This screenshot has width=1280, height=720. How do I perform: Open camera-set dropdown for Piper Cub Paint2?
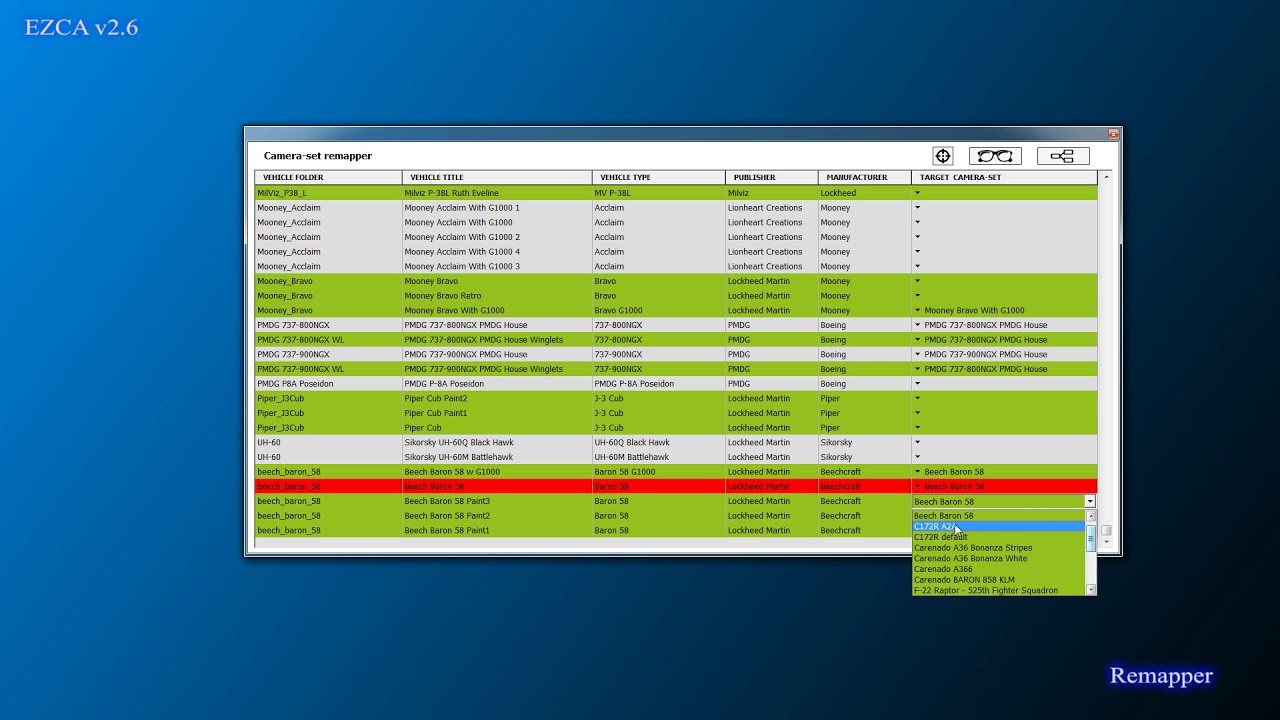point(917,398)
